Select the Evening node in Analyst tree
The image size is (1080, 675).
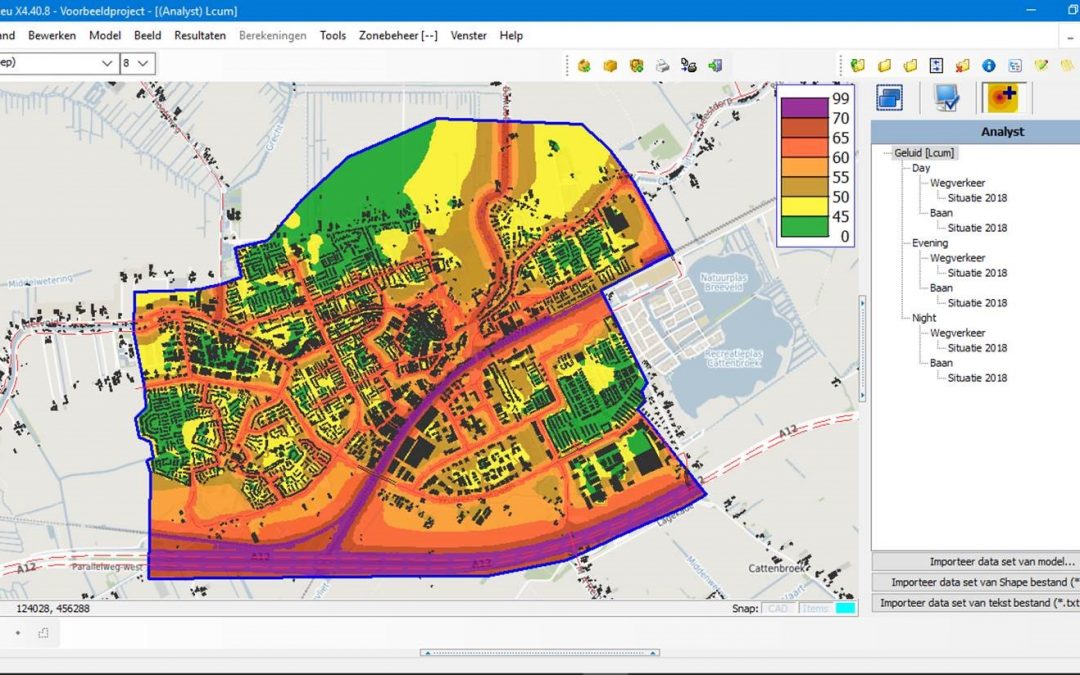click(x=930, y=243)
